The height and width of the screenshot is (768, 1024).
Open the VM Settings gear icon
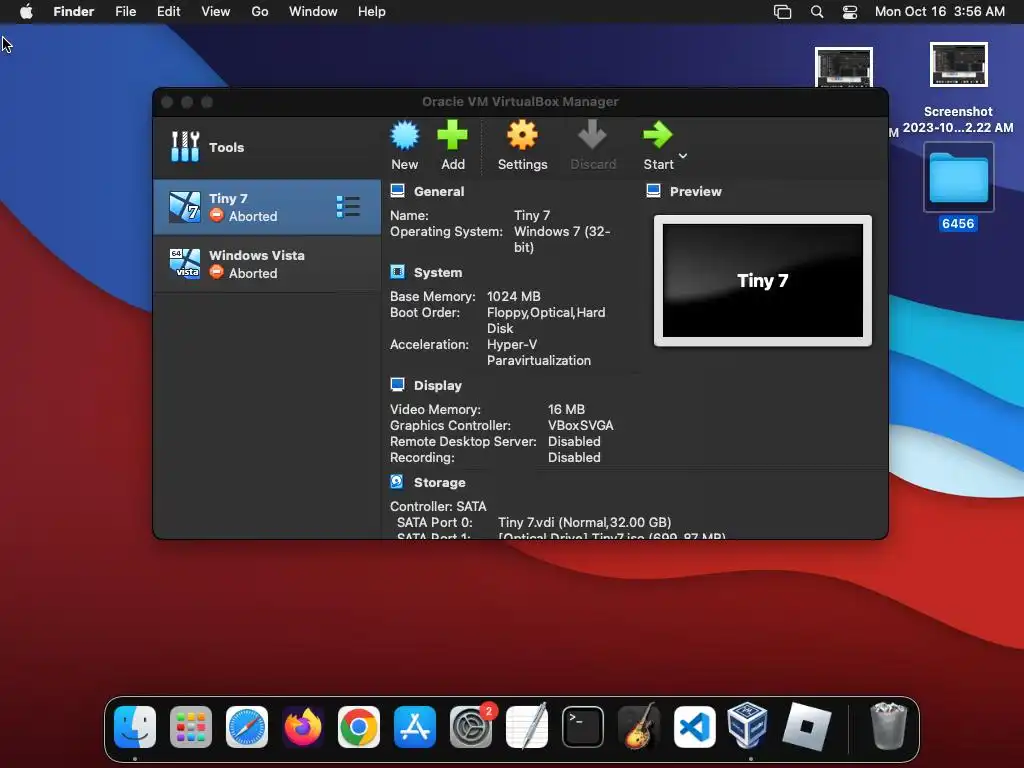pyautogui.click(x=522, y=136)
